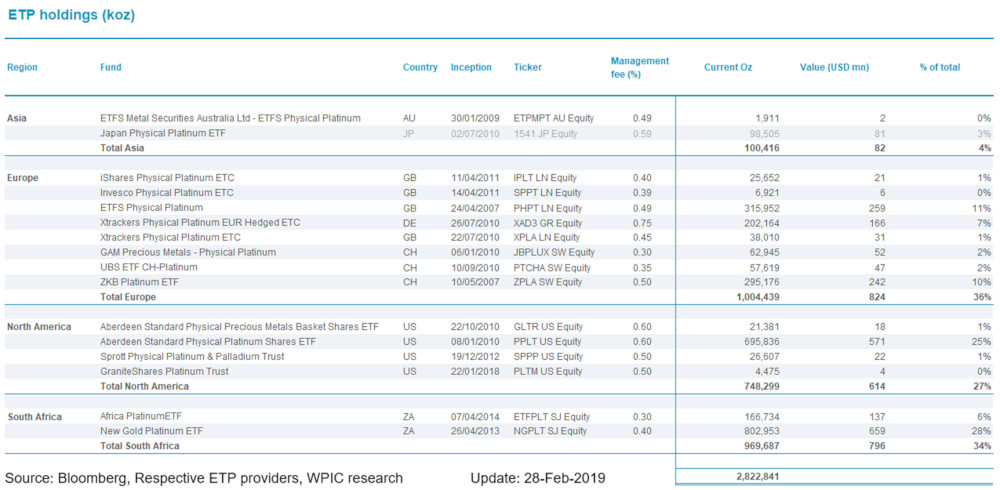Select the Region column header
1000x490 pixels.
coord(22,68)
